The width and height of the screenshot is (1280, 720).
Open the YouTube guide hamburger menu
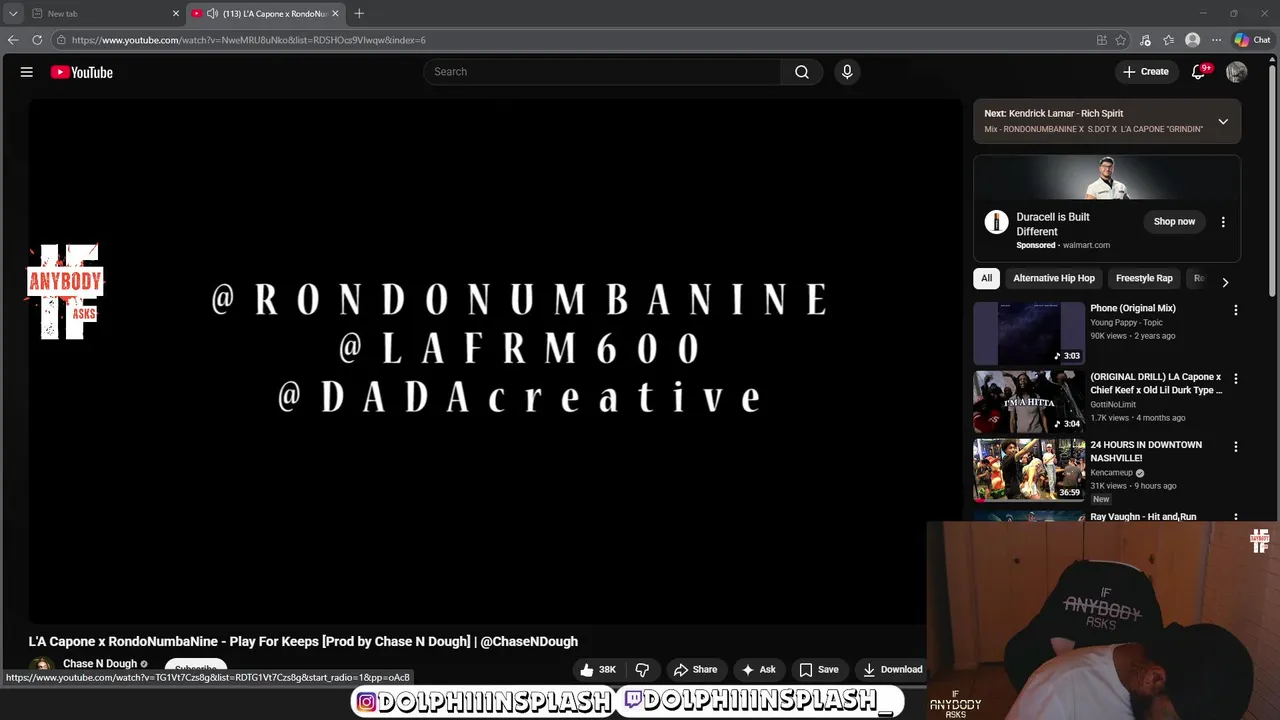tap(27, 72)
